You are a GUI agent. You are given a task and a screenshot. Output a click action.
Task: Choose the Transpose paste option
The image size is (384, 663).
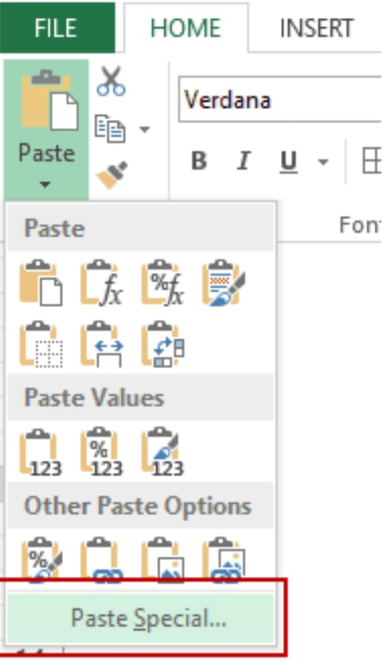point(163,344)
